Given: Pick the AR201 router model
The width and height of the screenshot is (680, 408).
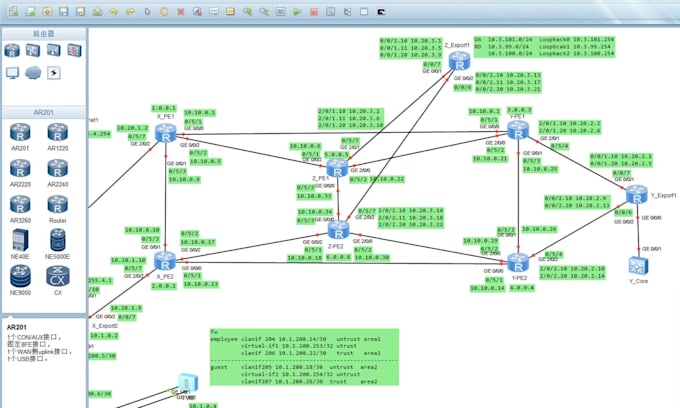Looking at the screenshot, I should point(20,137).
